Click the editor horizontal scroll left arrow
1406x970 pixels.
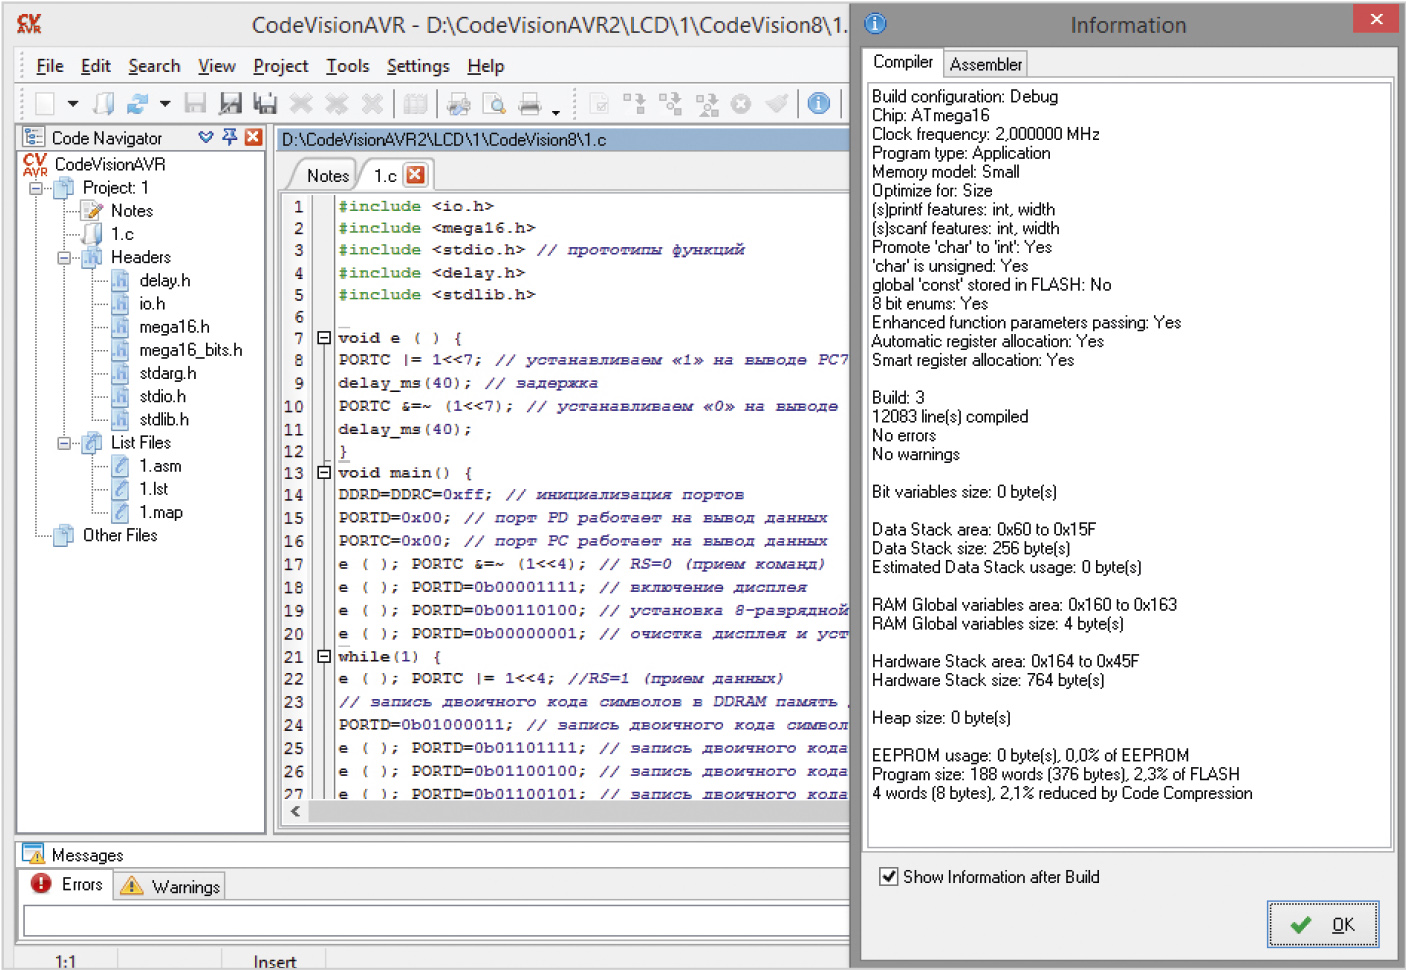click(x=295, y=811)
